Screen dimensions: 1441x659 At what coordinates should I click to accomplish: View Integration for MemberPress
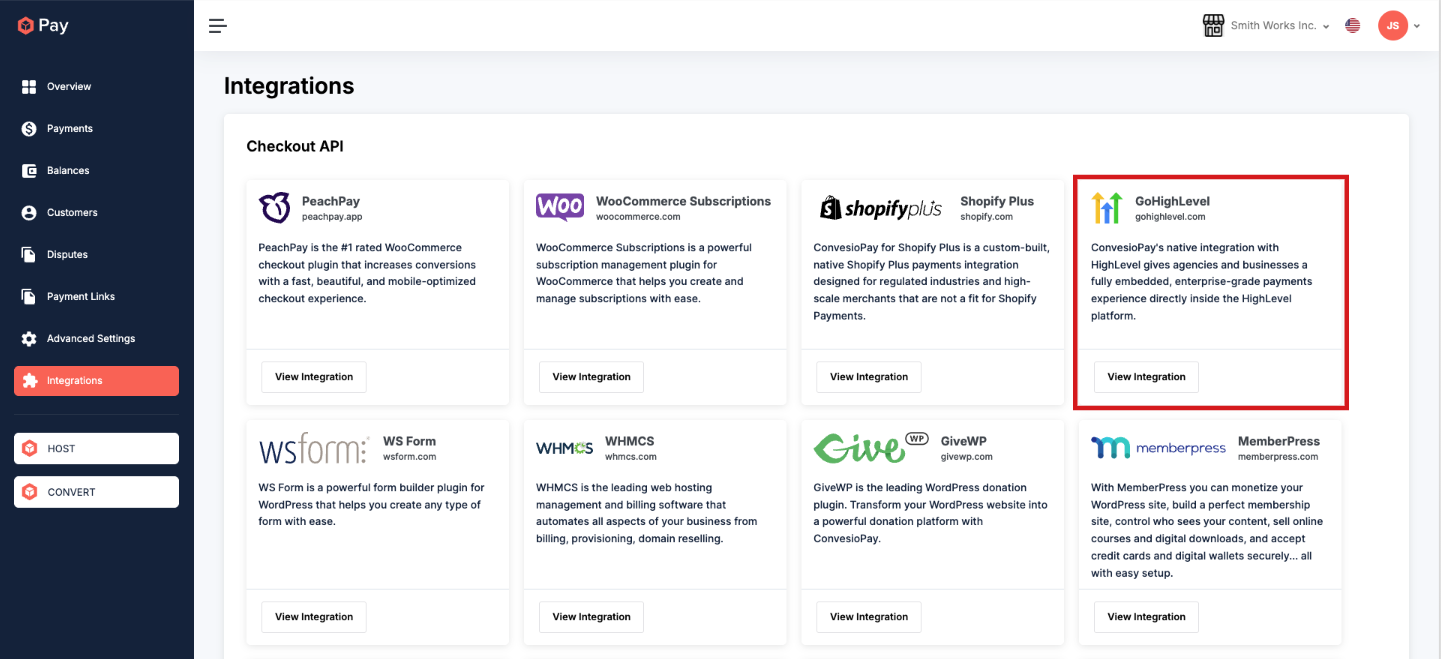(1146, 617)
